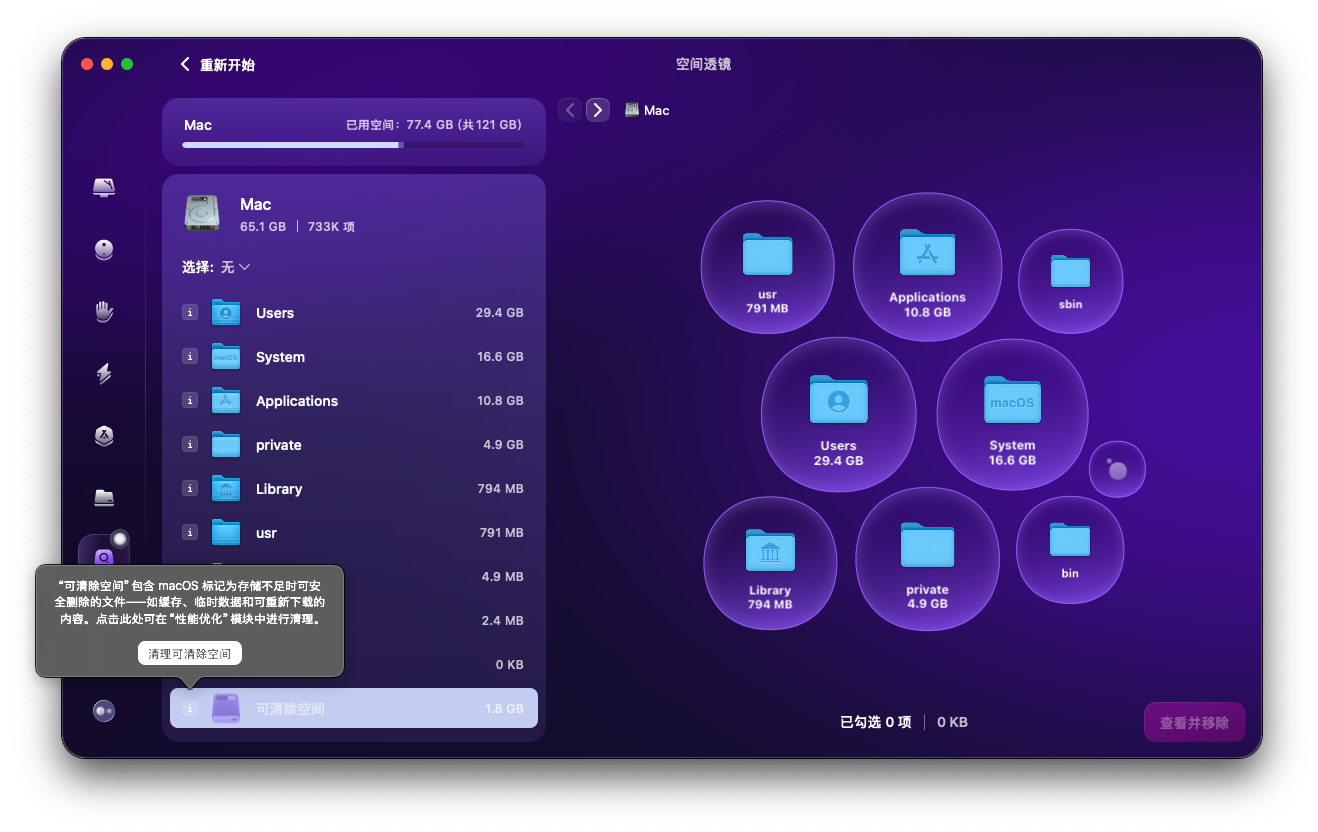1318x832 pixels.
Task: Open the Applications bubble (10.8 GB)
Action: click(927, 267)
